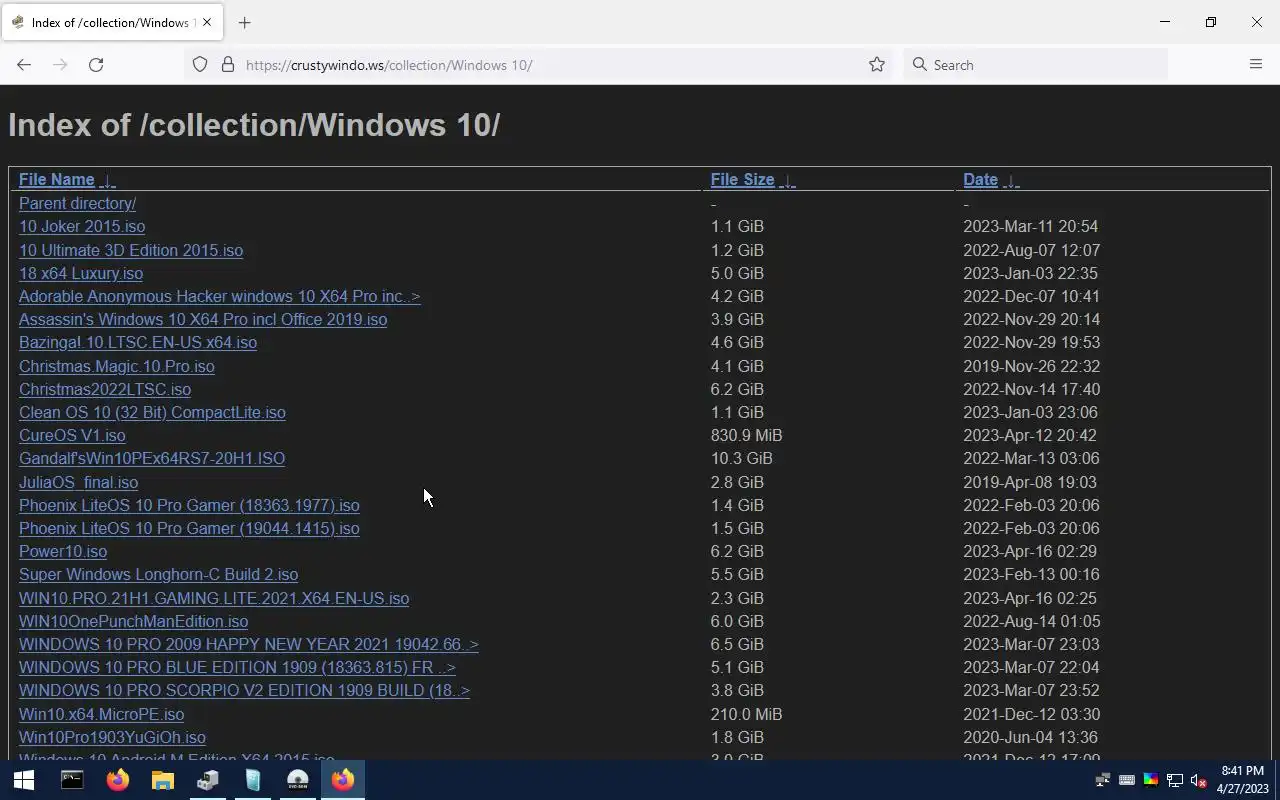Open the Windows Start menu
Viewport: 1280px width, 800px height.
(x=24, y=780)
